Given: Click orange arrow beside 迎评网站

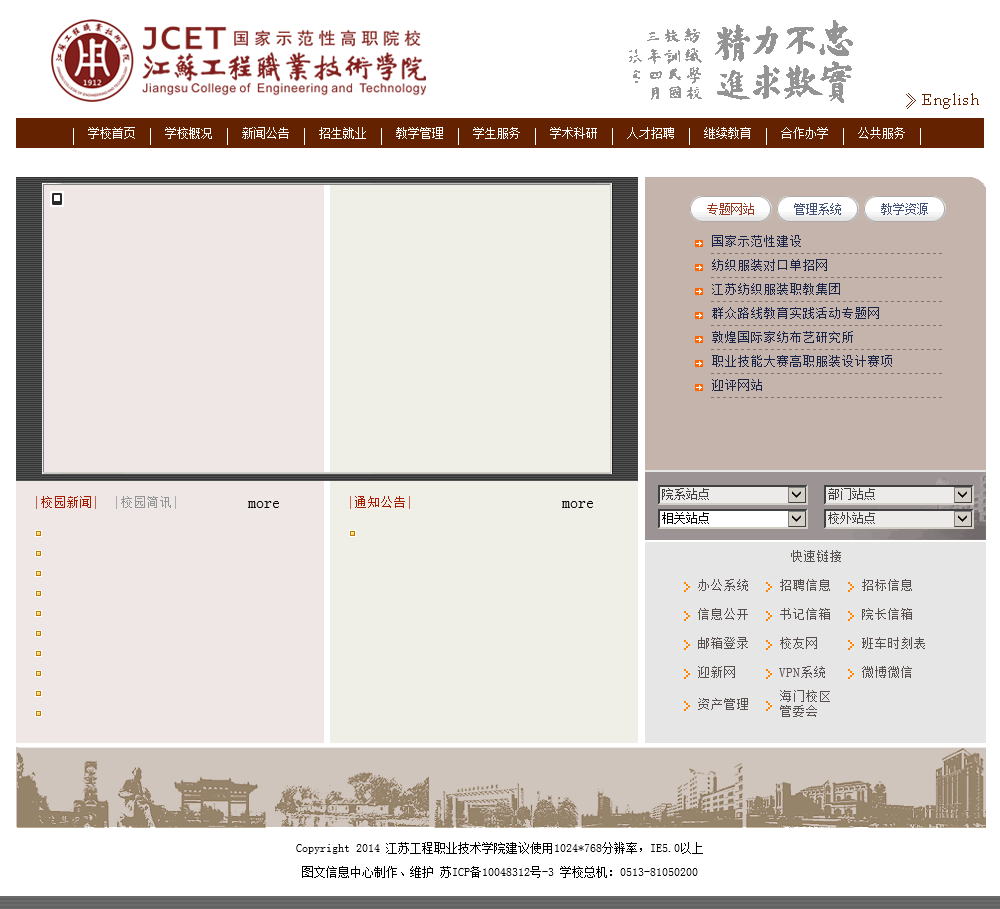Looking at the screenshot, I should tap(699, 387).
